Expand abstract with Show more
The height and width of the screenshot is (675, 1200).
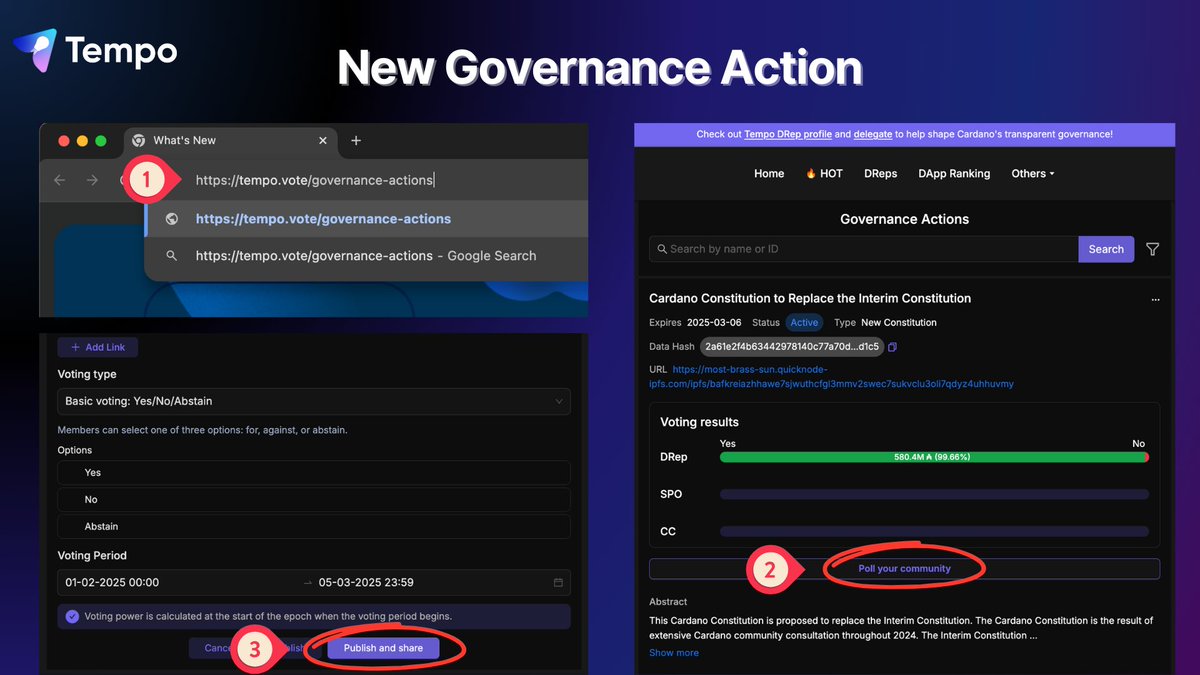point(674,653)
